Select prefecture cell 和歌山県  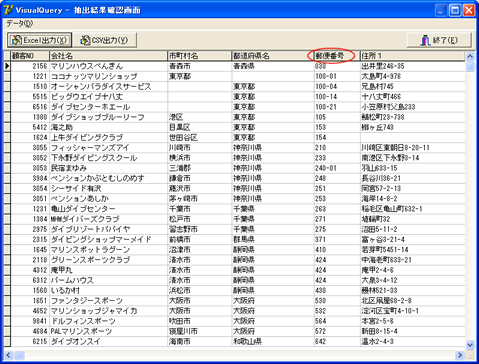tap(273, 341)
